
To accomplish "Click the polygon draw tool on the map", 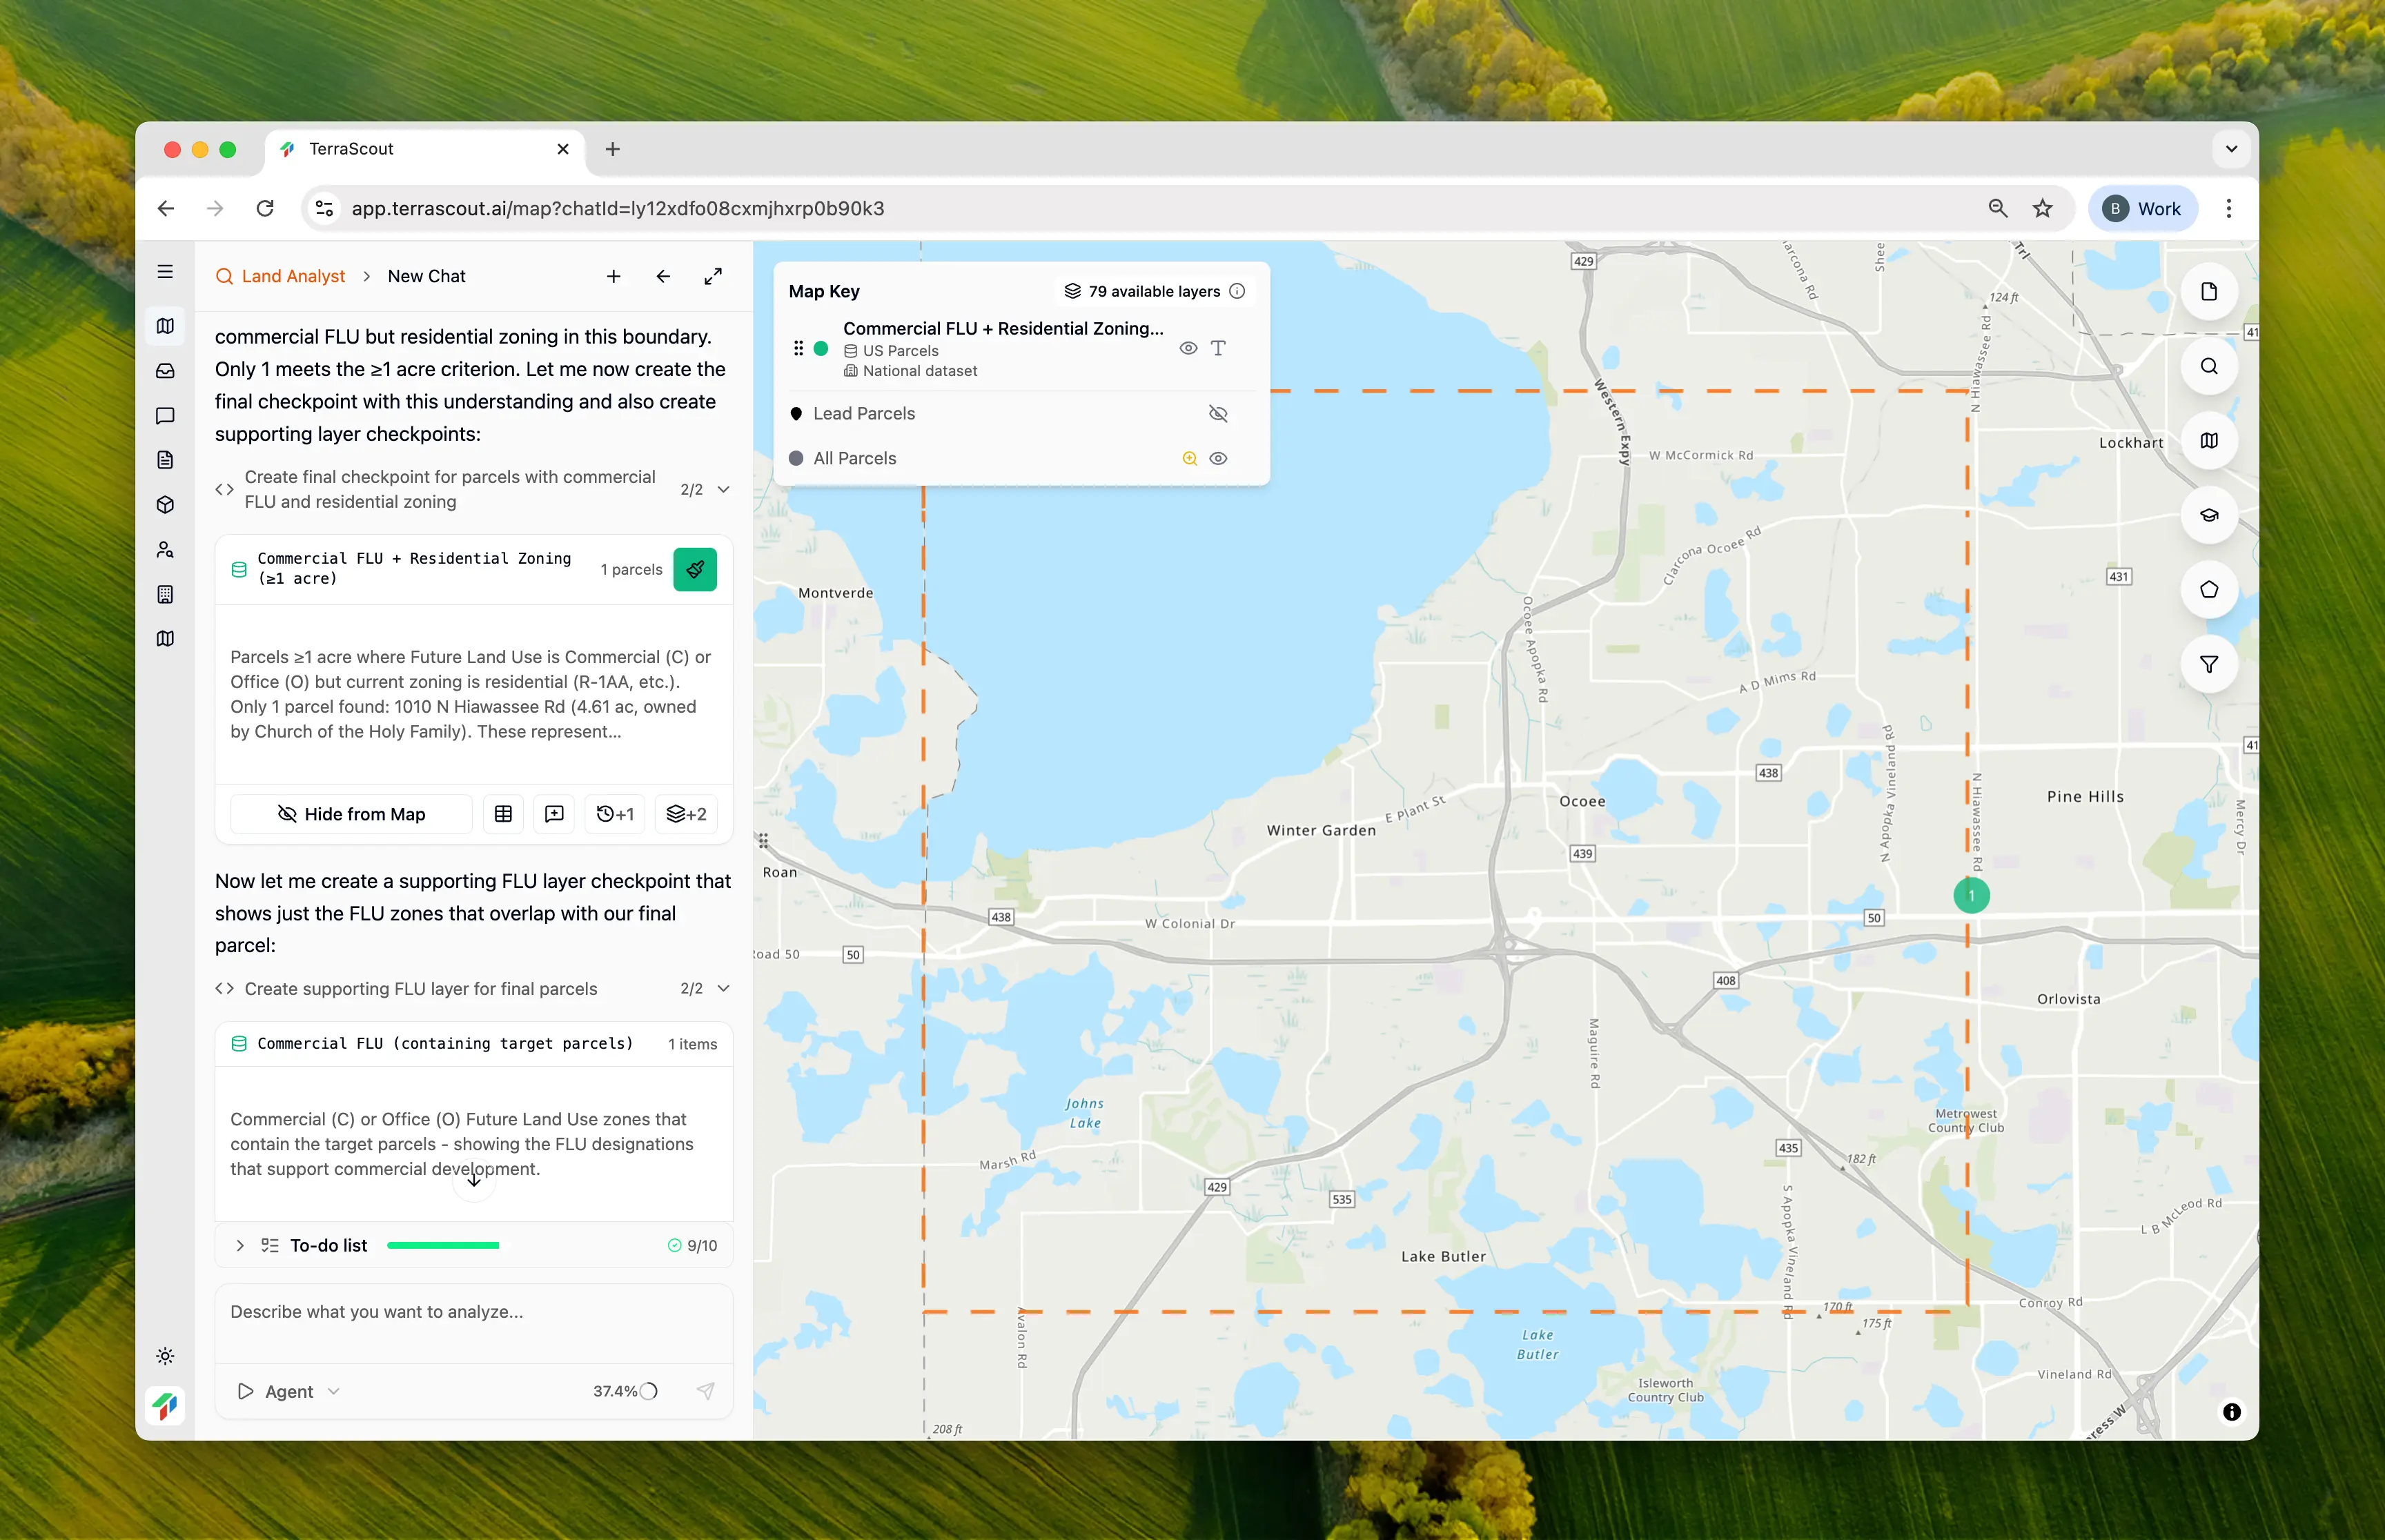I will 2208,590.
